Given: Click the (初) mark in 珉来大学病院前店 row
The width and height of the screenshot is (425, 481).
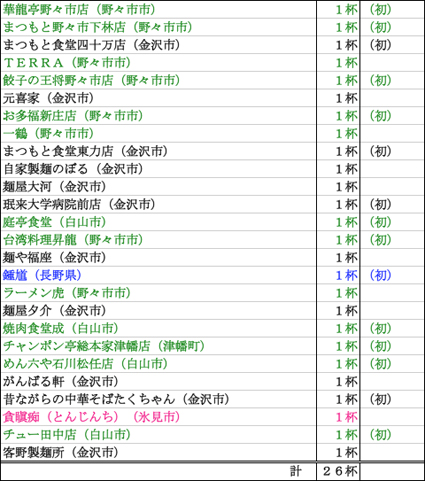Looking at the screenshot, I should click(380, 204).
